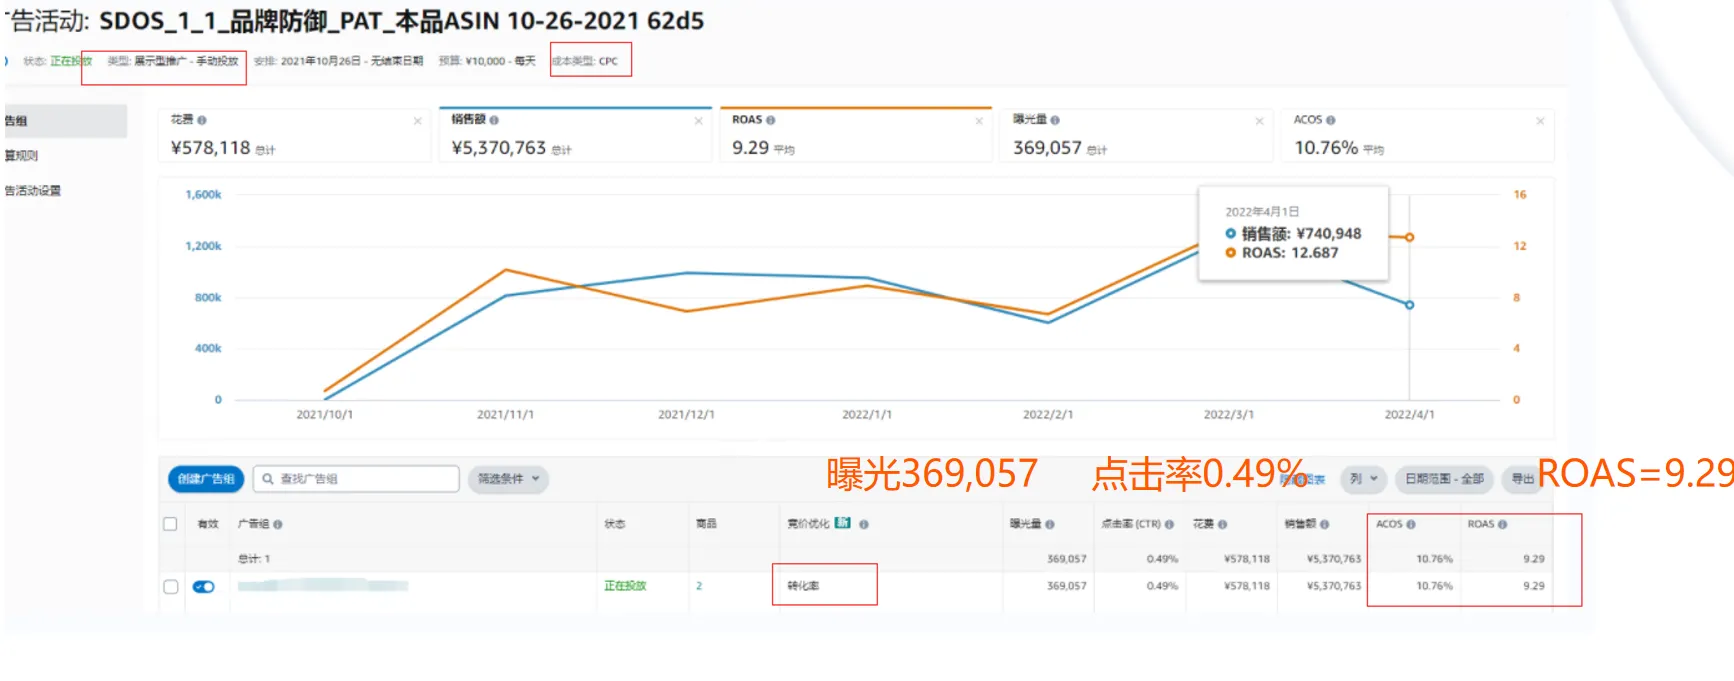Select the 曝光量 metric card

click(x=1137, y=135)
